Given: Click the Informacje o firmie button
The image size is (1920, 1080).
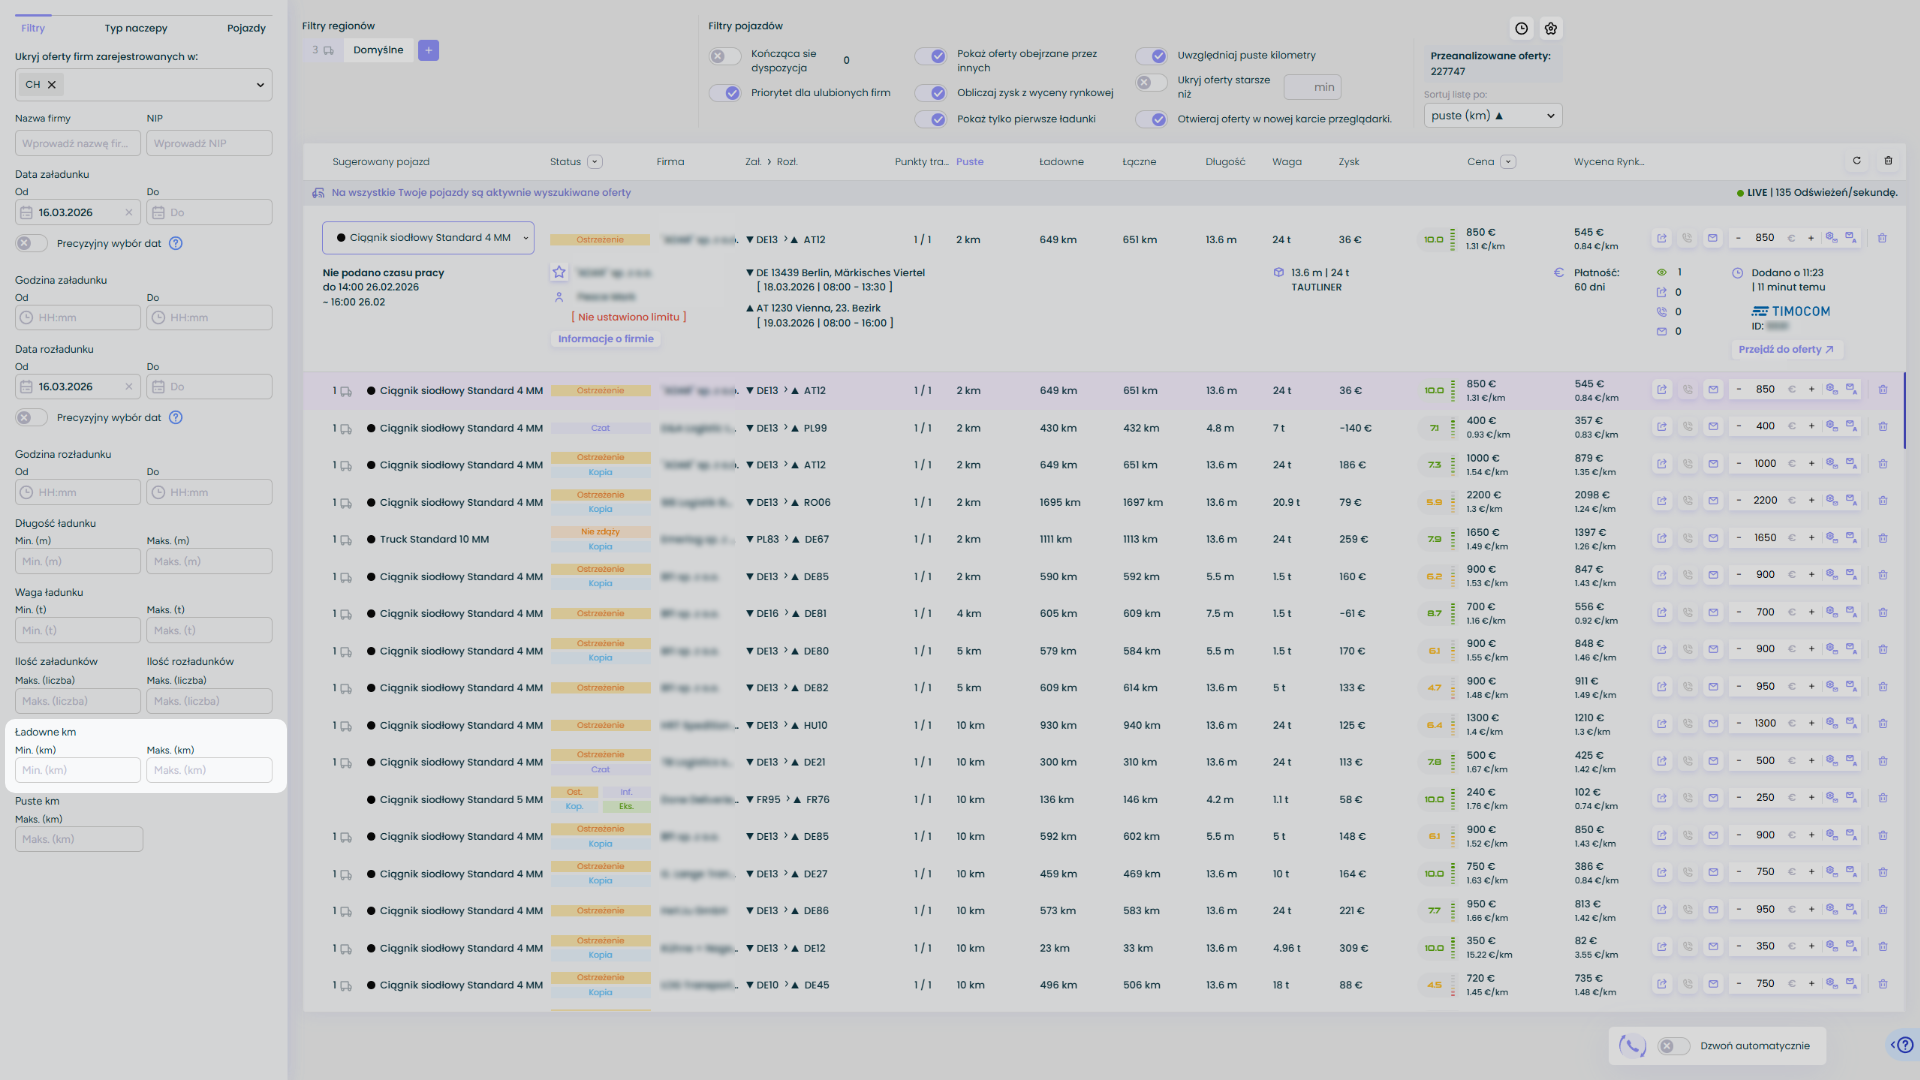Looking at the screenshot, I should click(605, 339).
